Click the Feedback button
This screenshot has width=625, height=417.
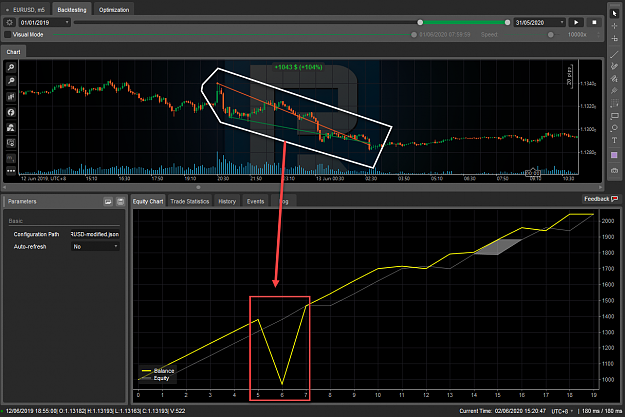[x=601, y=199]
